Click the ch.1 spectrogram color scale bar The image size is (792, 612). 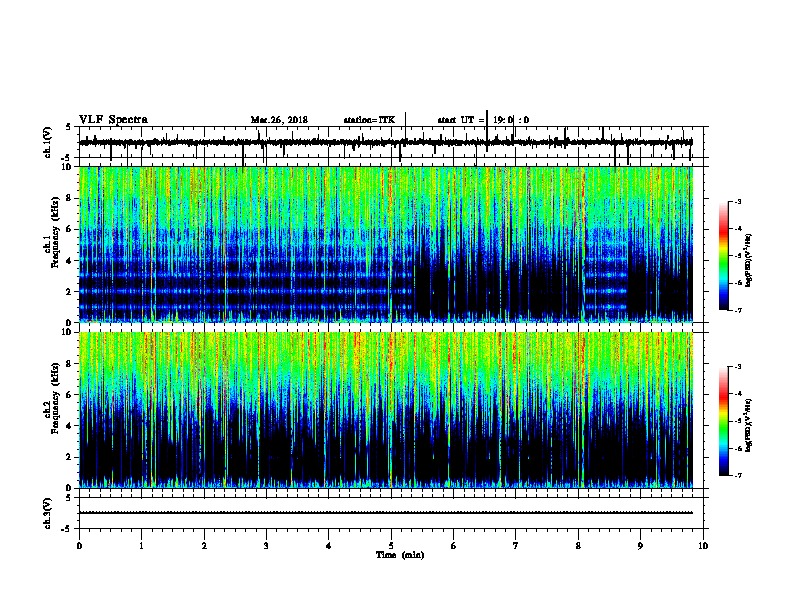point(723,256)
